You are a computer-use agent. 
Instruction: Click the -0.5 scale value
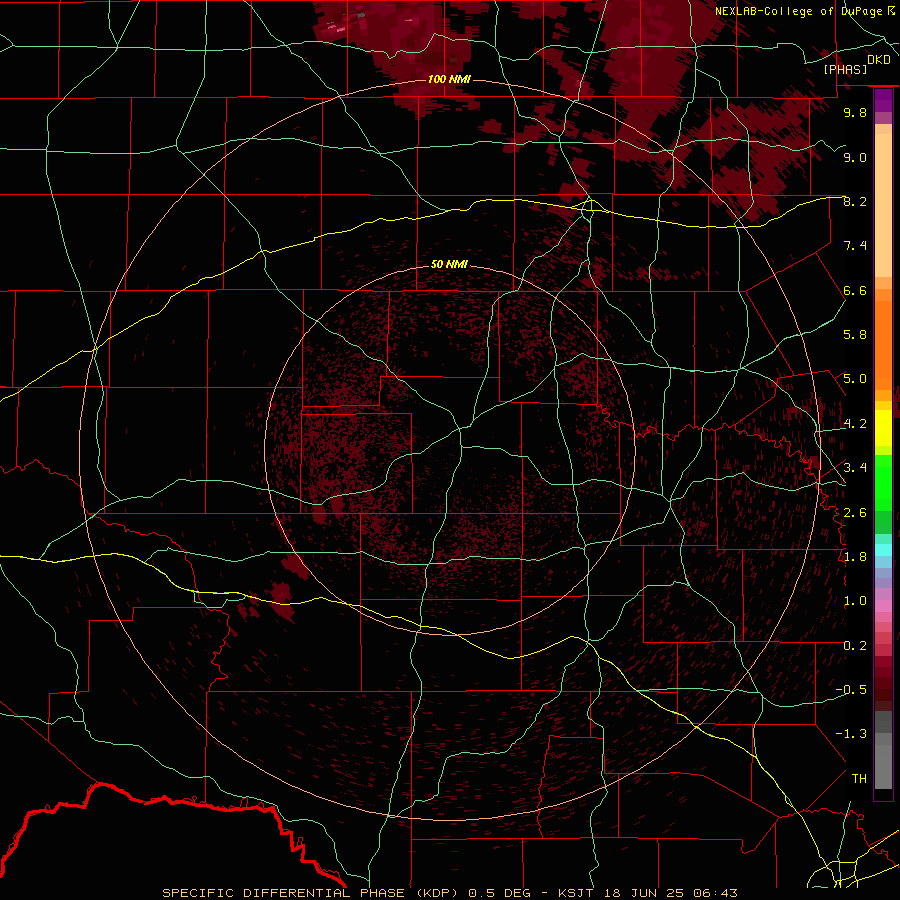tap(851, 690)
